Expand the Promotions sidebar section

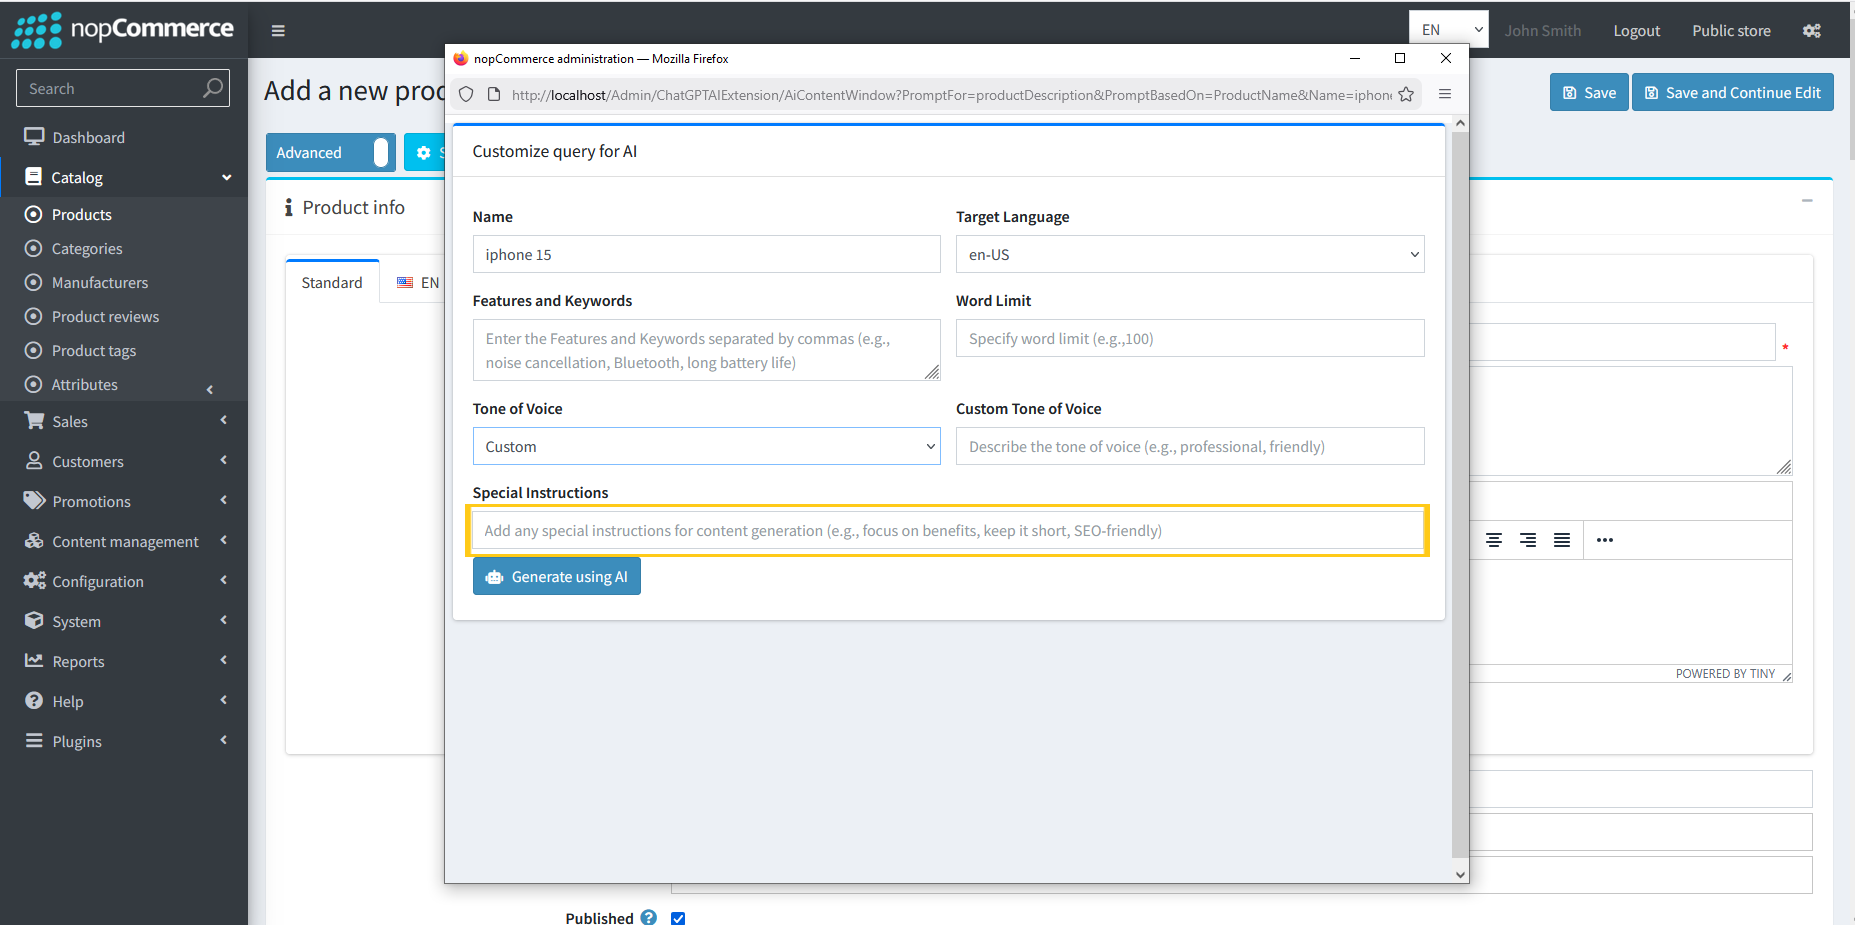tap(91, 501)
